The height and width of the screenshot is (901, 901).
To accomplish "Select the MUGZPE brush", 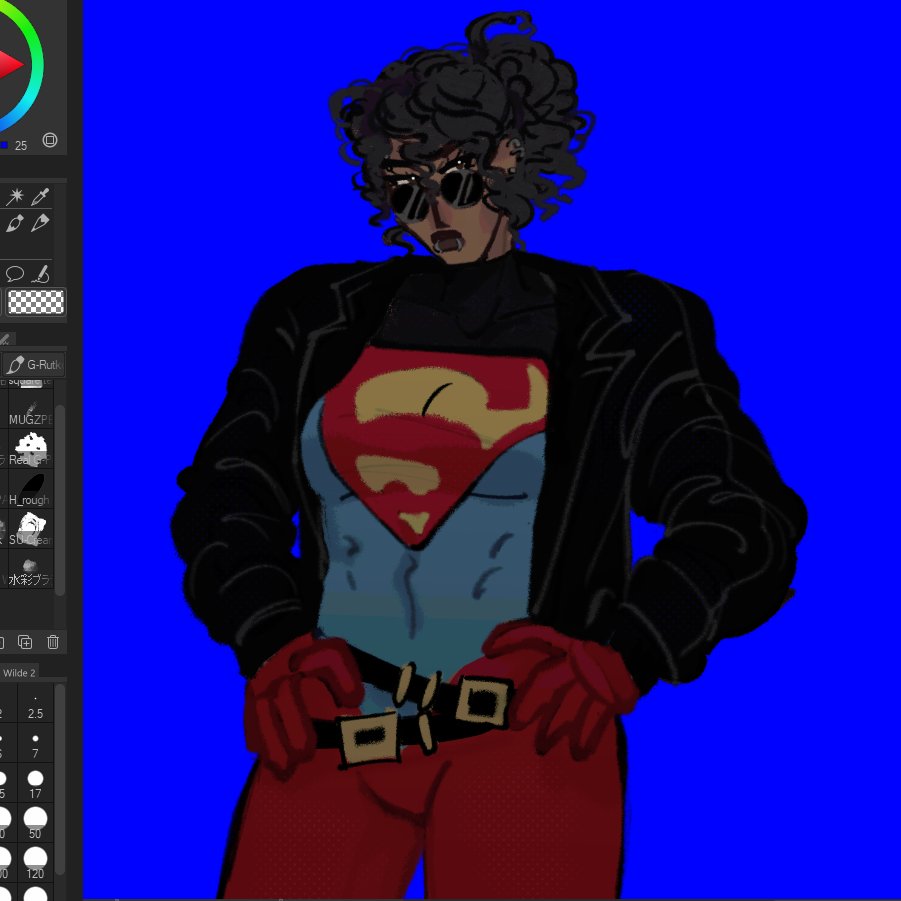I will click(30, 409).
